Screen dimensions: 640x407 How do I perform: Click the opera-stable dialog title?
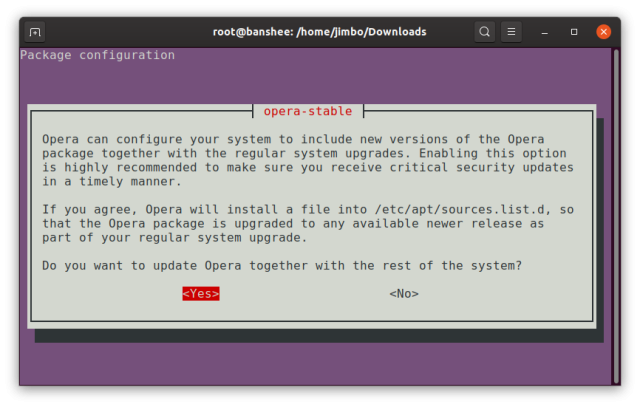(x=308, y=111)
